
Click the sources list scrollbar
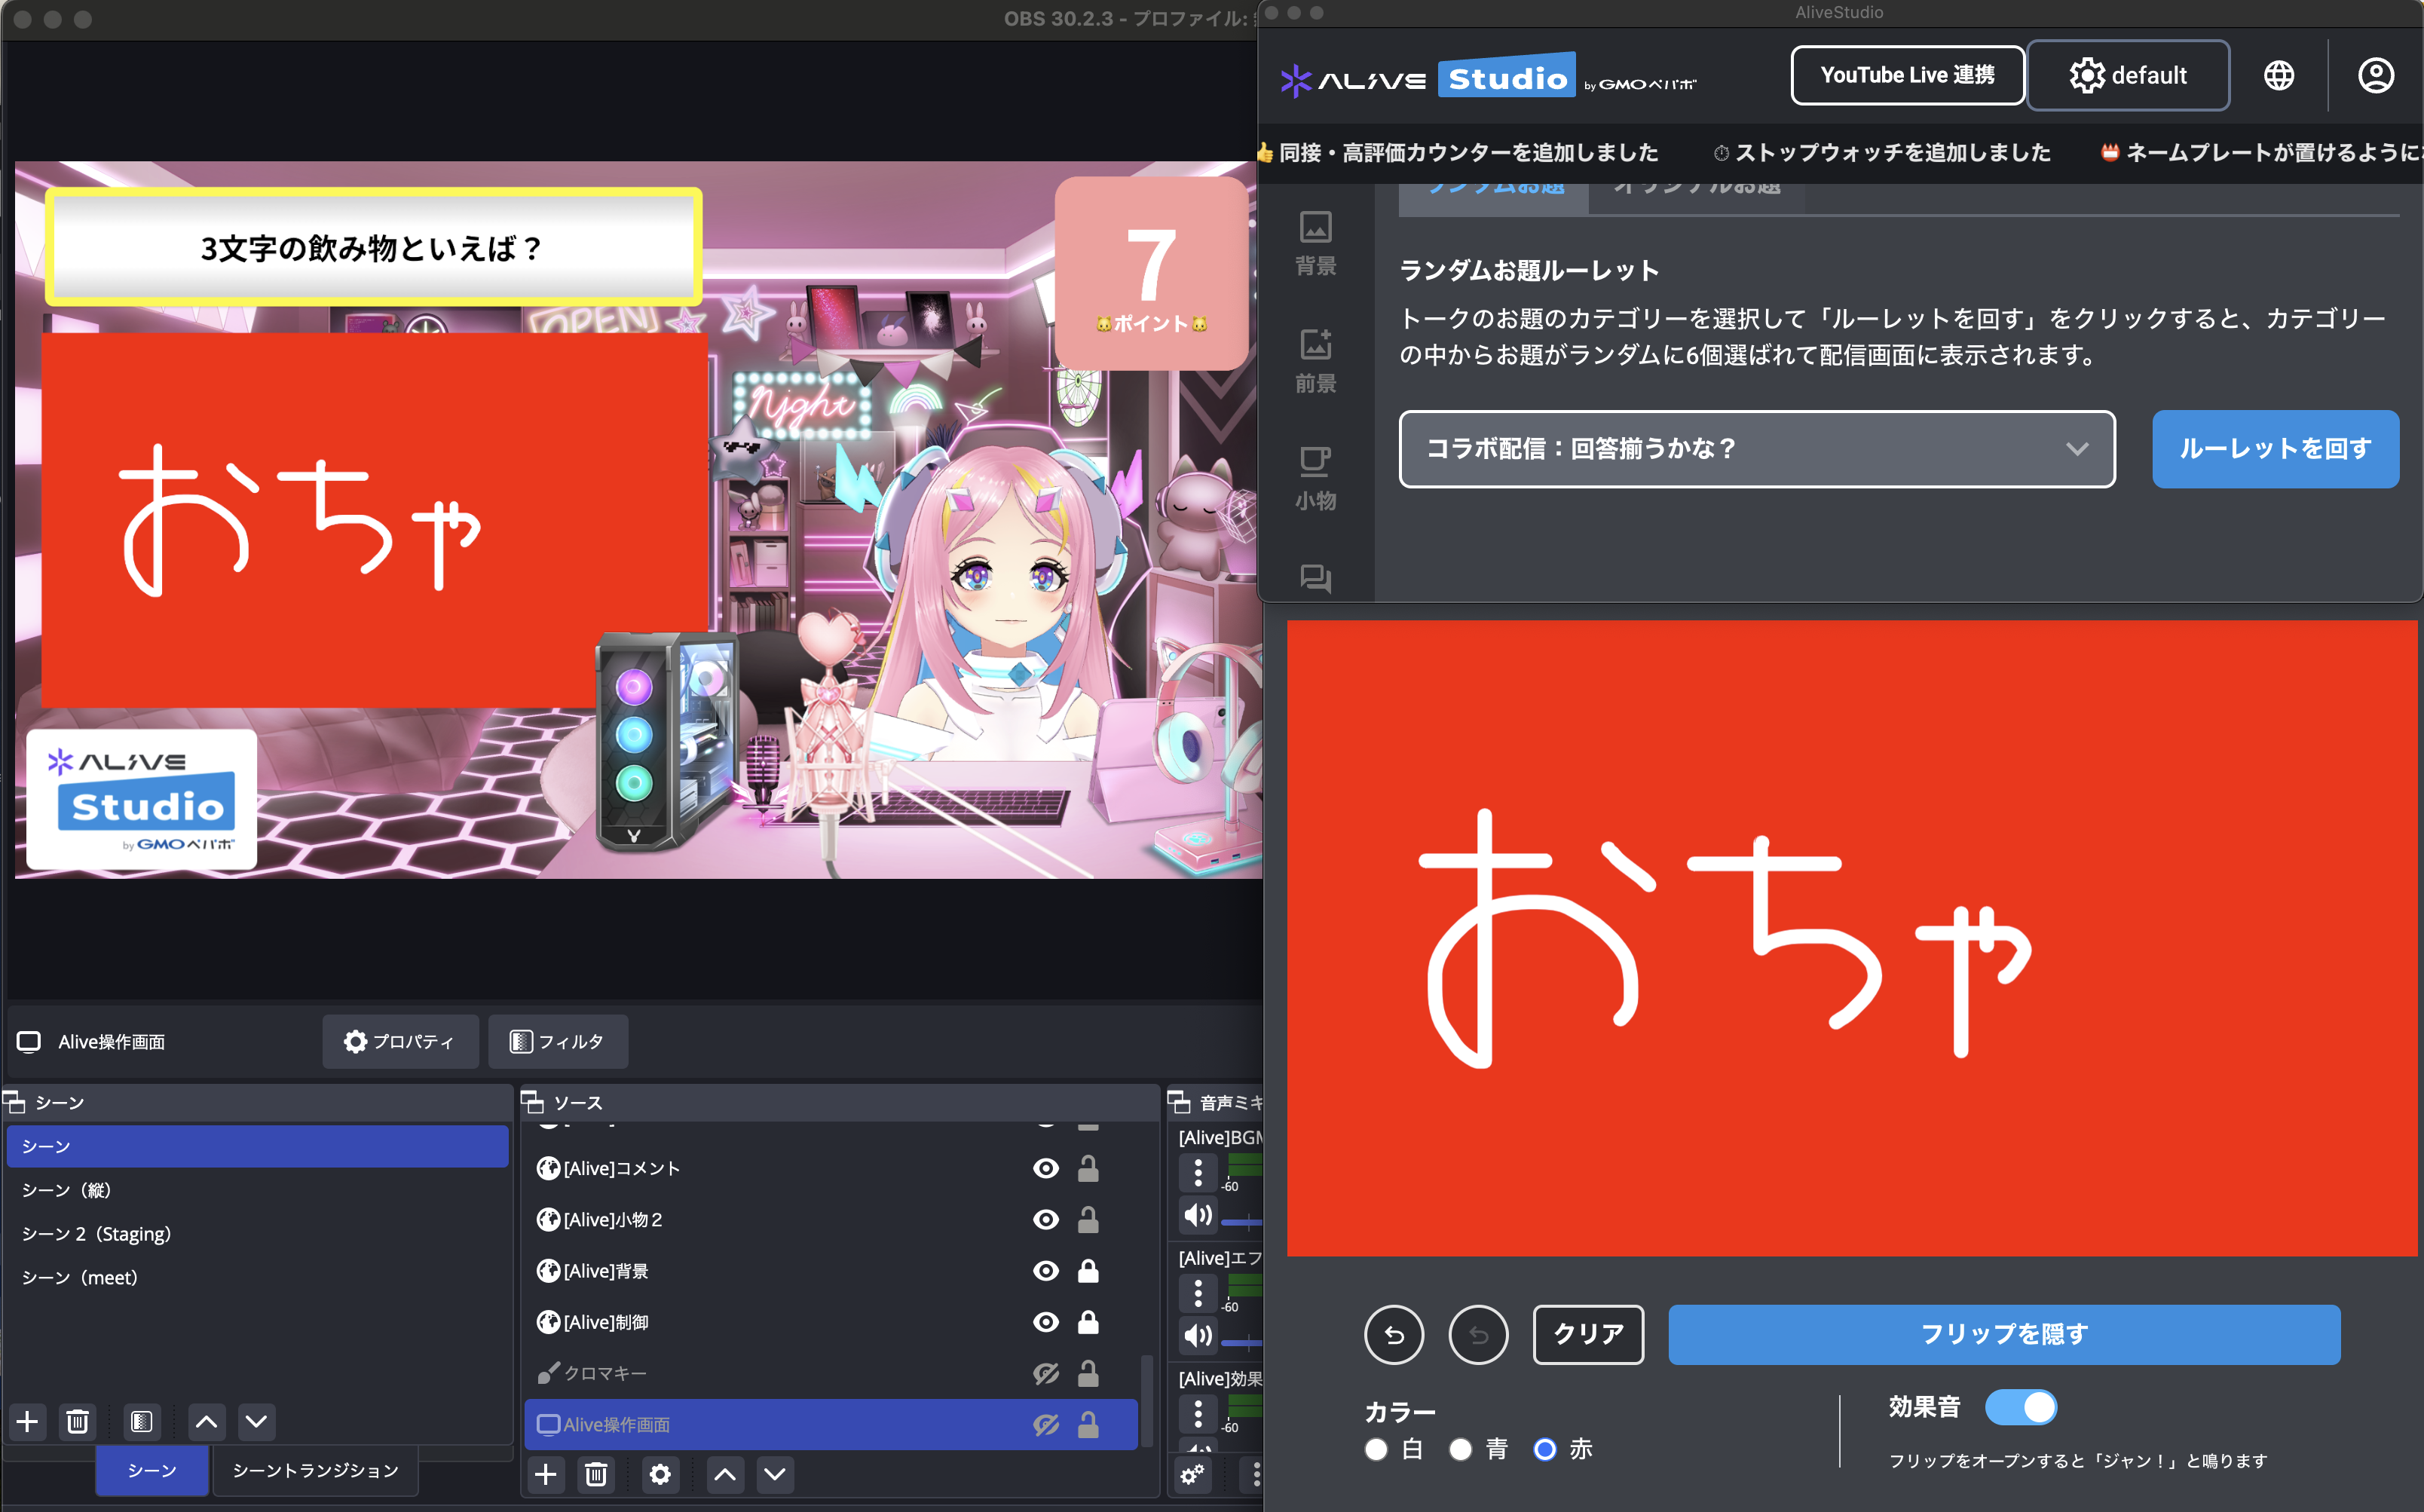point(1147,1400)
